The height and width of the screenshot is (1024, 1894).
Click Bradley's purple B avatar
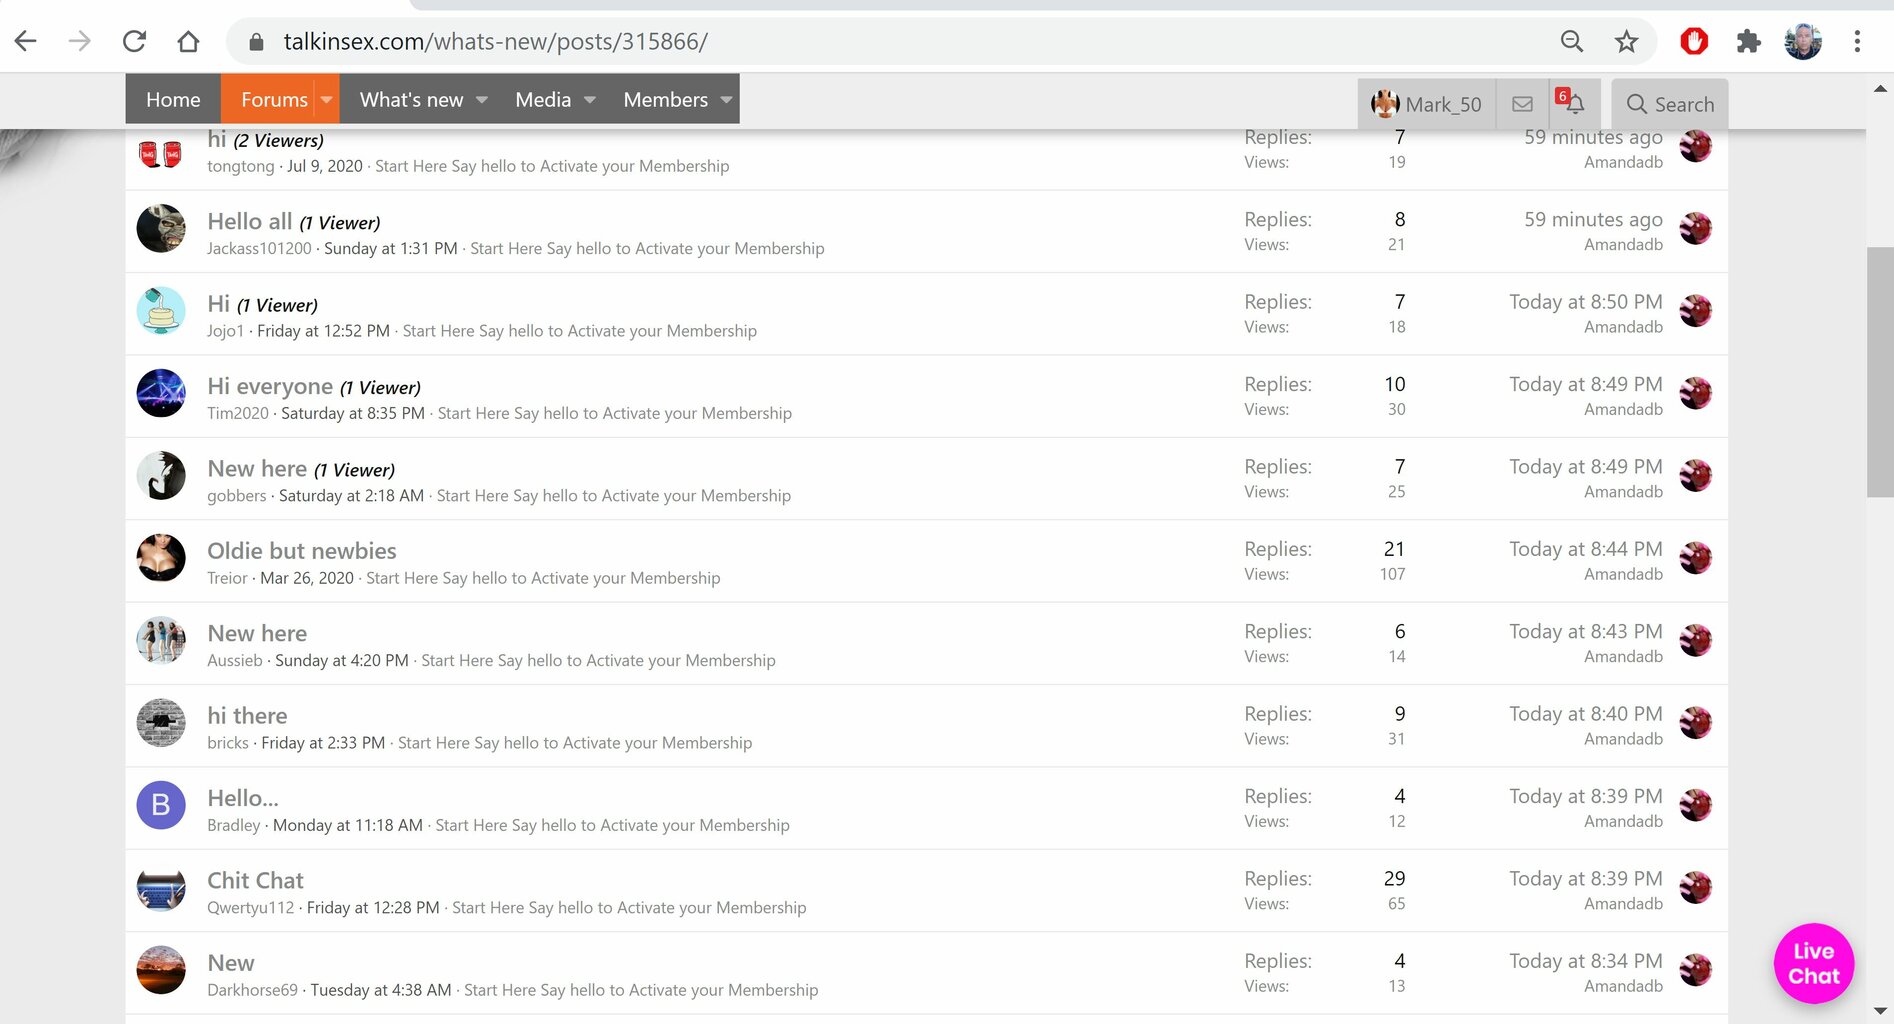161,805
